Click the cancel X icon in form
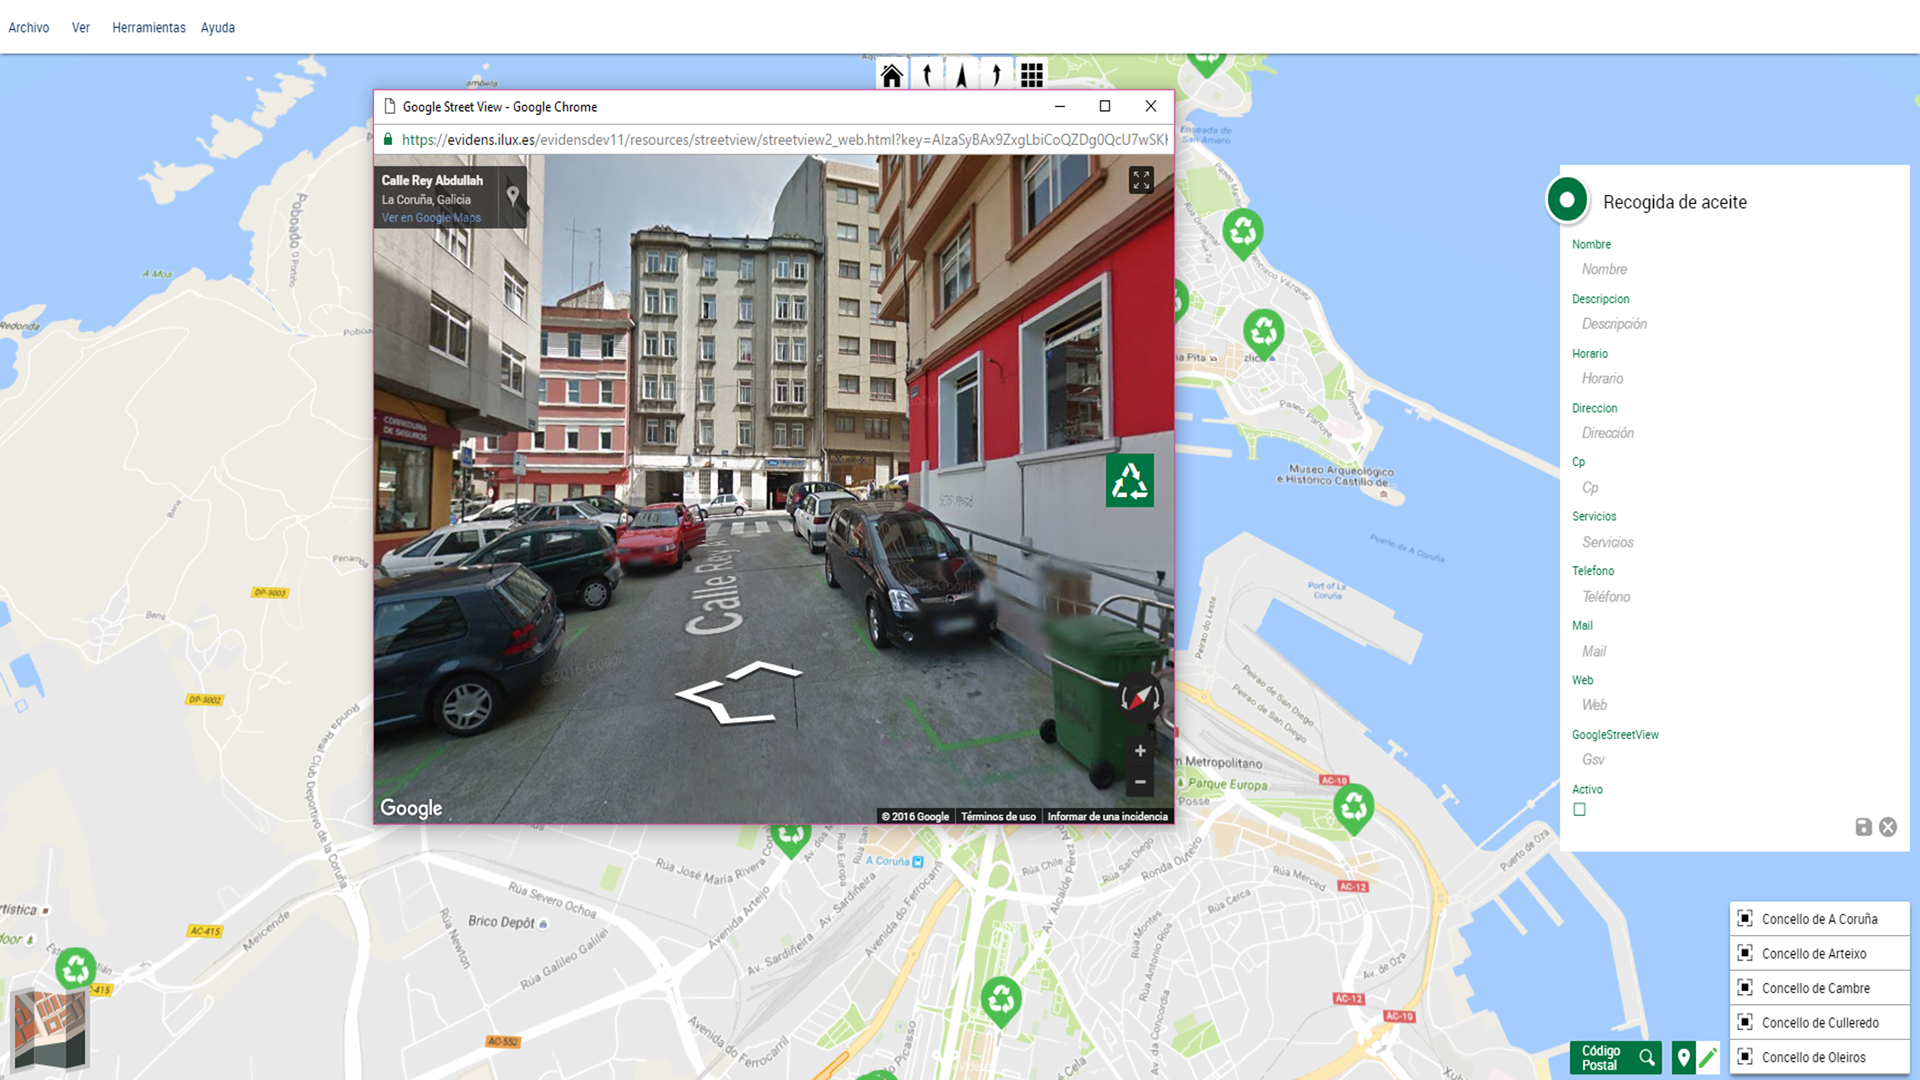Viewport: 1920px width, 1080px height. tap(1888, 827)
